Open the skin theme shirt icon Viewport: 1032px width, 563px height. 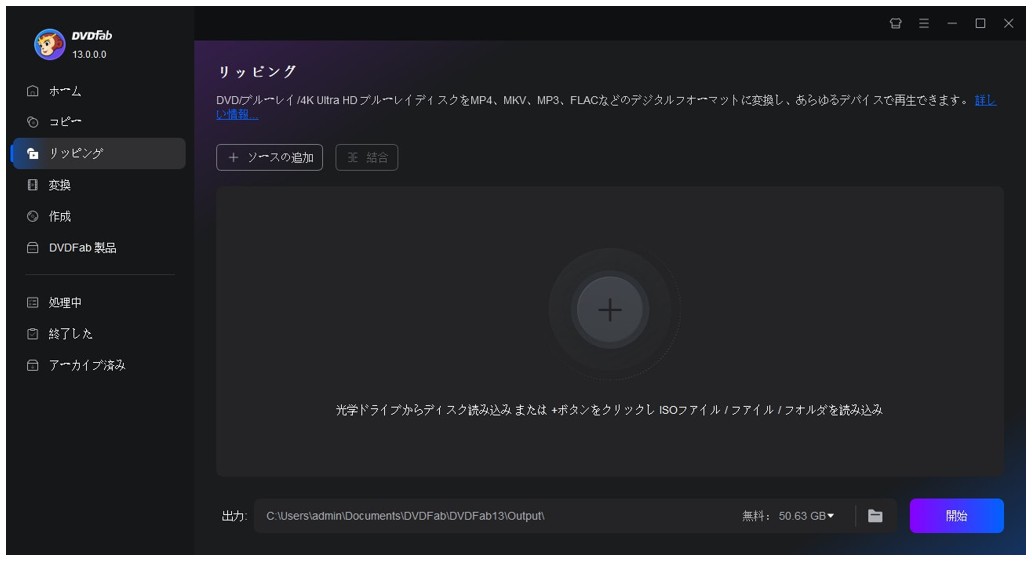895,23
